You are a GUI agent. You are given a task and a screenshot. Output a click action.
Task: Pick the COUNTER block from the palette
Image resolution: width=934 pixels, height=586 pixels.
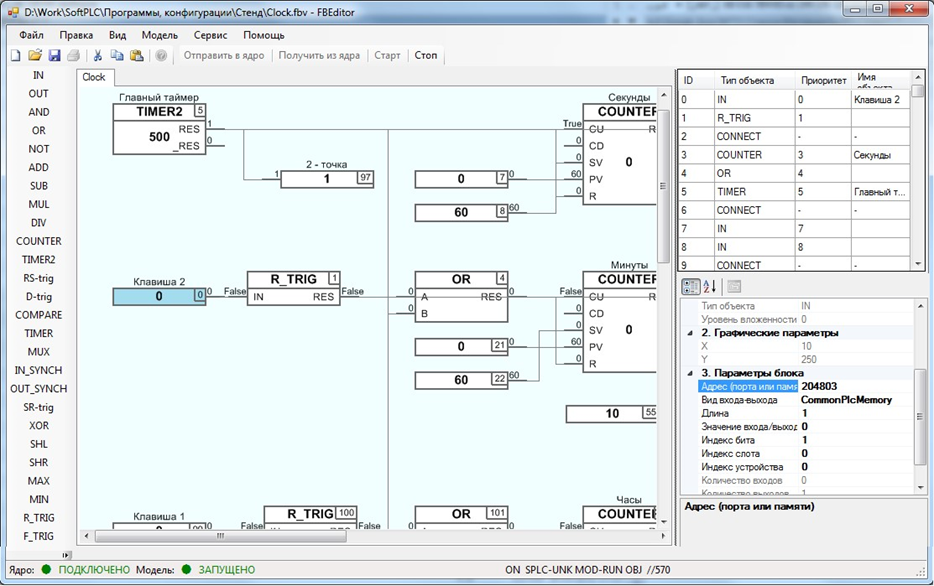coord(38,241)
